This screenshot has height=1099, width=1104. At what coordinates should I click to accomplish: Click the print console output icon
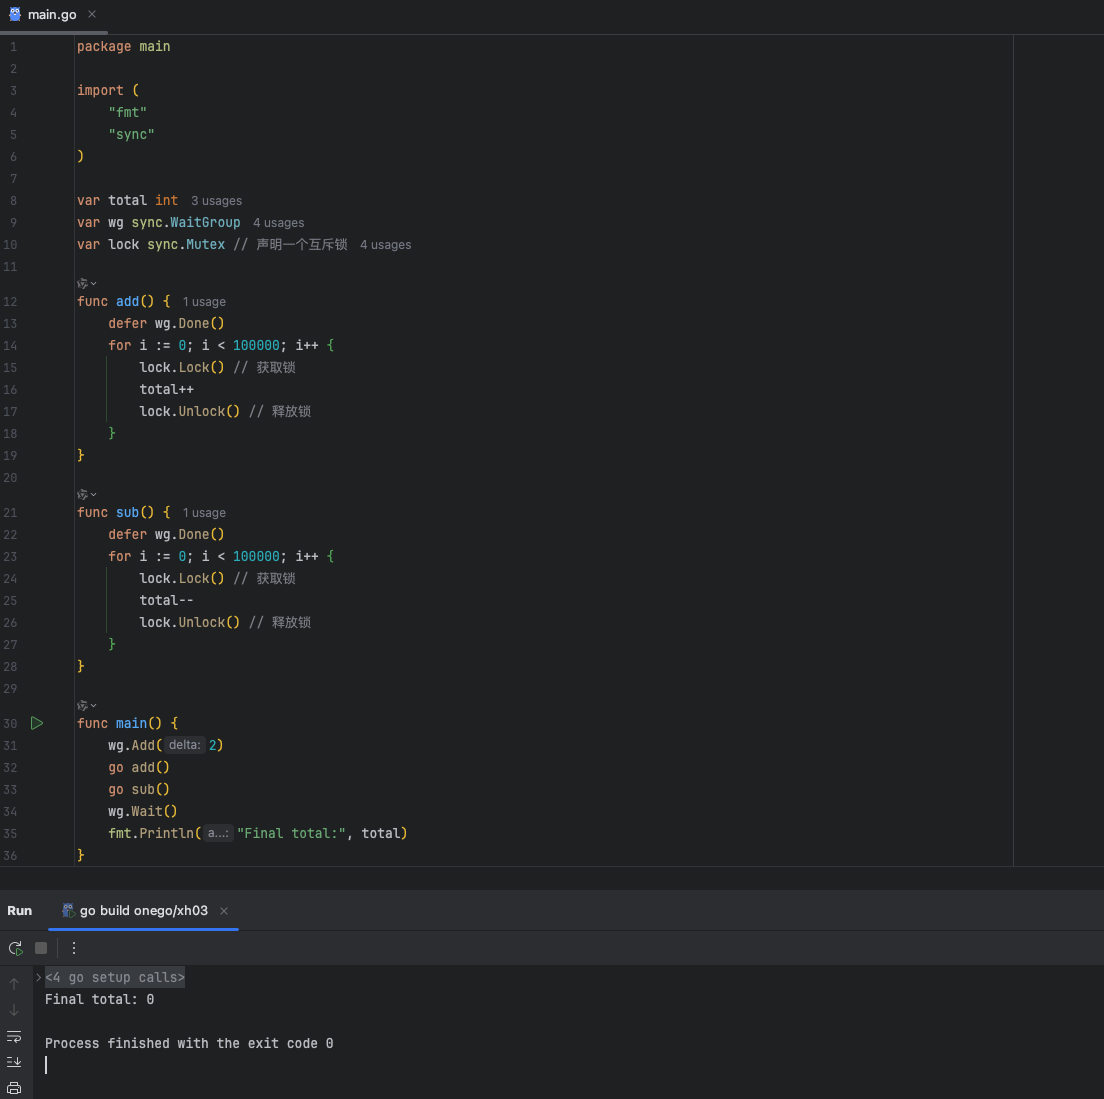click(14, 1088)
